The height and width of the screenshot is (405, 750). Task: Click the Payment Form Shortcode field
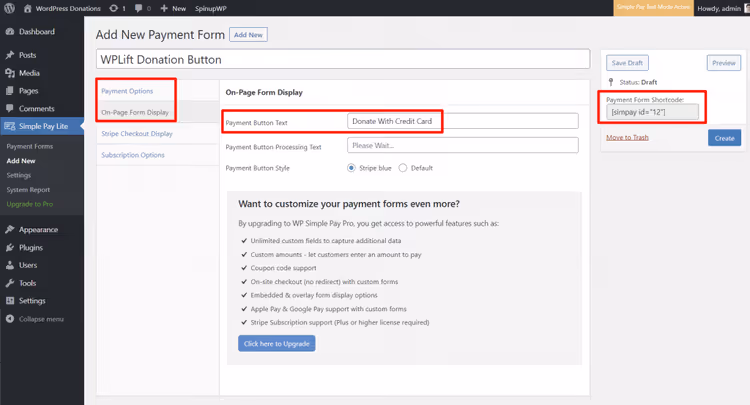(x=652, y=112)
